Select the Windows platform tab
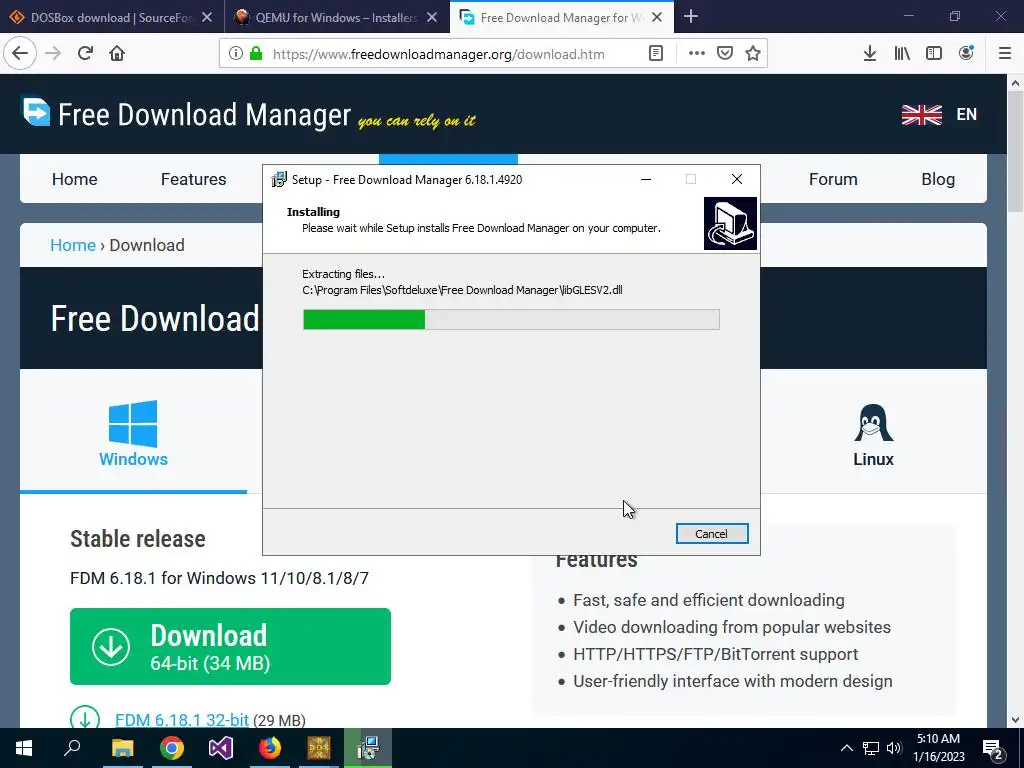 [x=133, y=434]
